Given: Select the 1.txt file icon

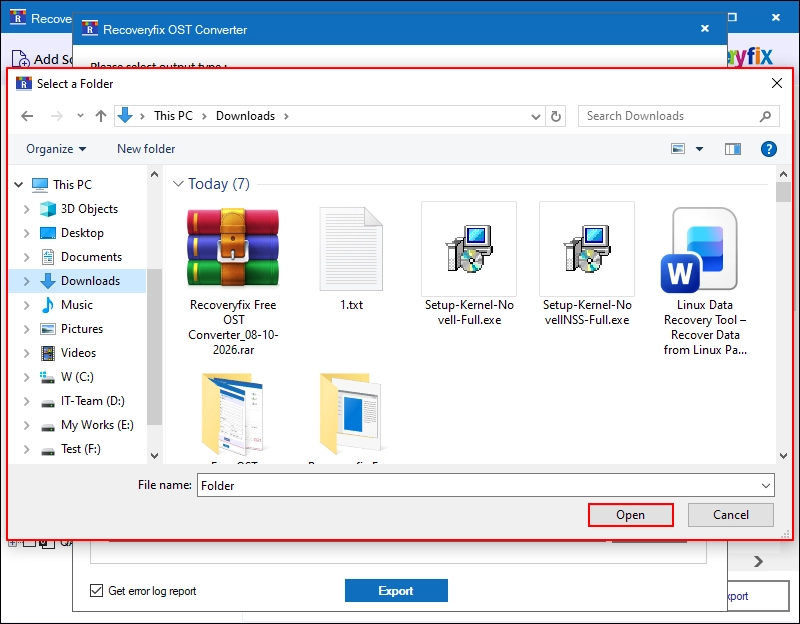Looking at the screenshot, I should (x=351, y=249).
